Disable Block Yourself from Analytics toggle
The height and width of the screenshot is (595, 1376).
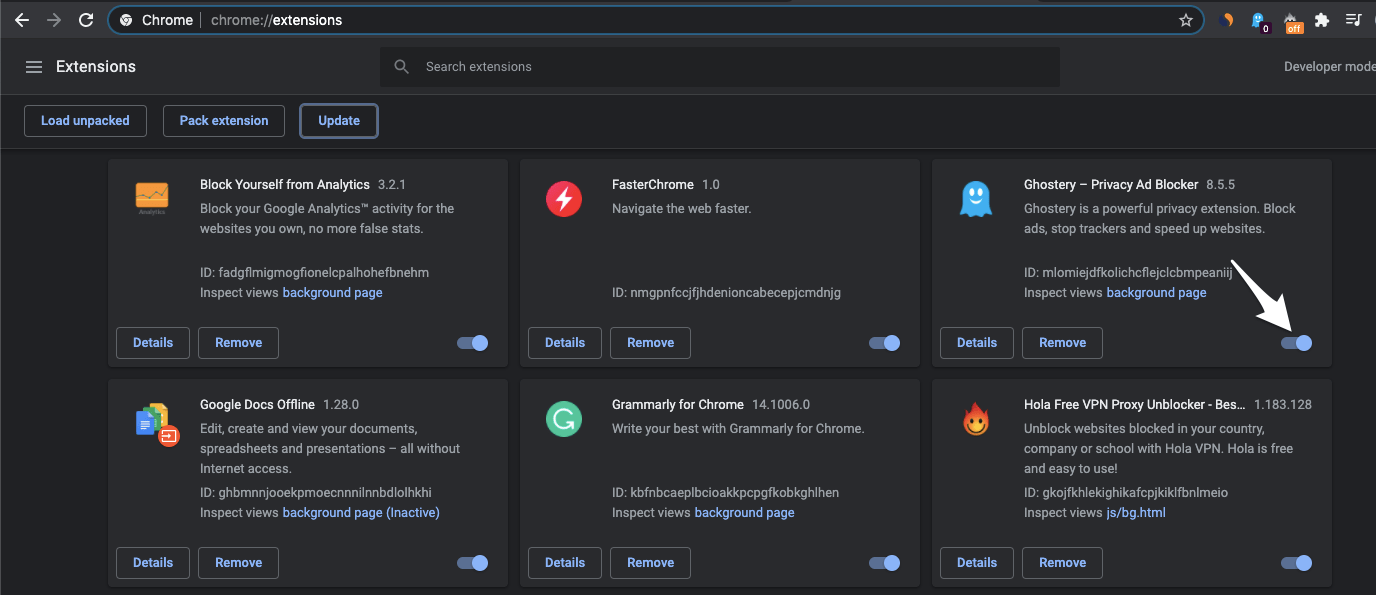click(473, 343)
